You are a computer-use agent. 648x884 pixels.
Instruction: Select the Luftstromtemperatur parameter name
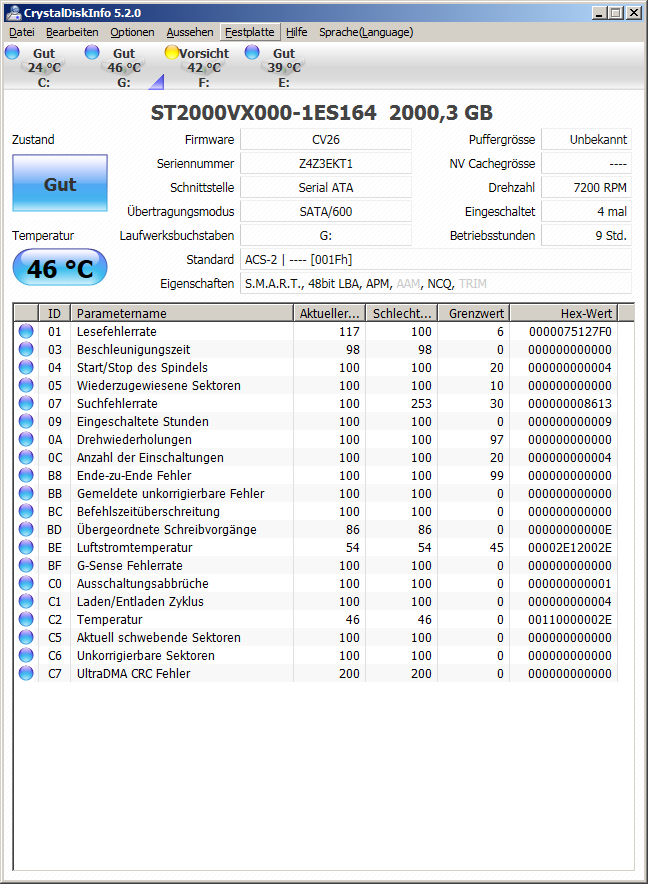click(135, 547)
